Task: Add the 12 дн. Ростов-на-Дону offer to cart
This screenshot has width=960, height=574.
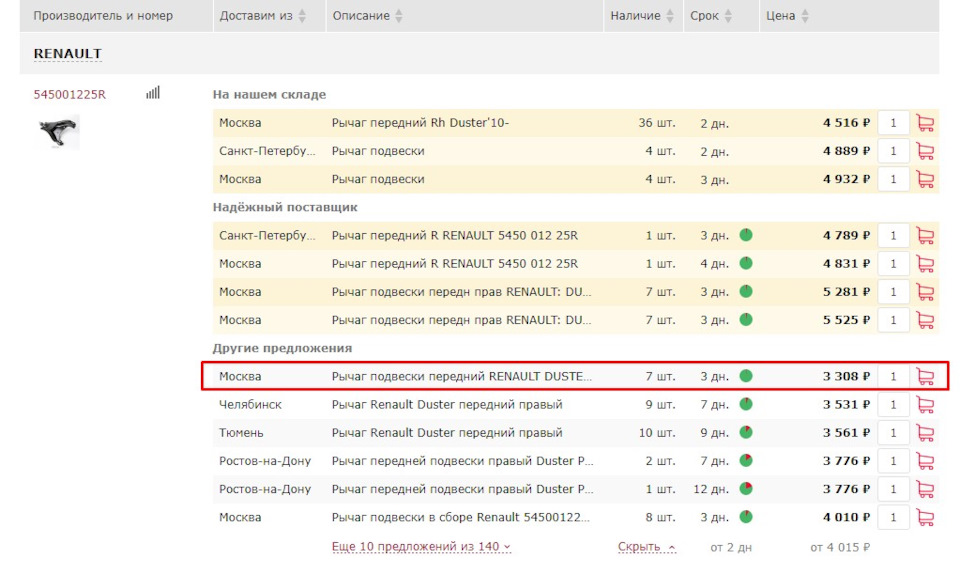Action: [x=925, y=489]
